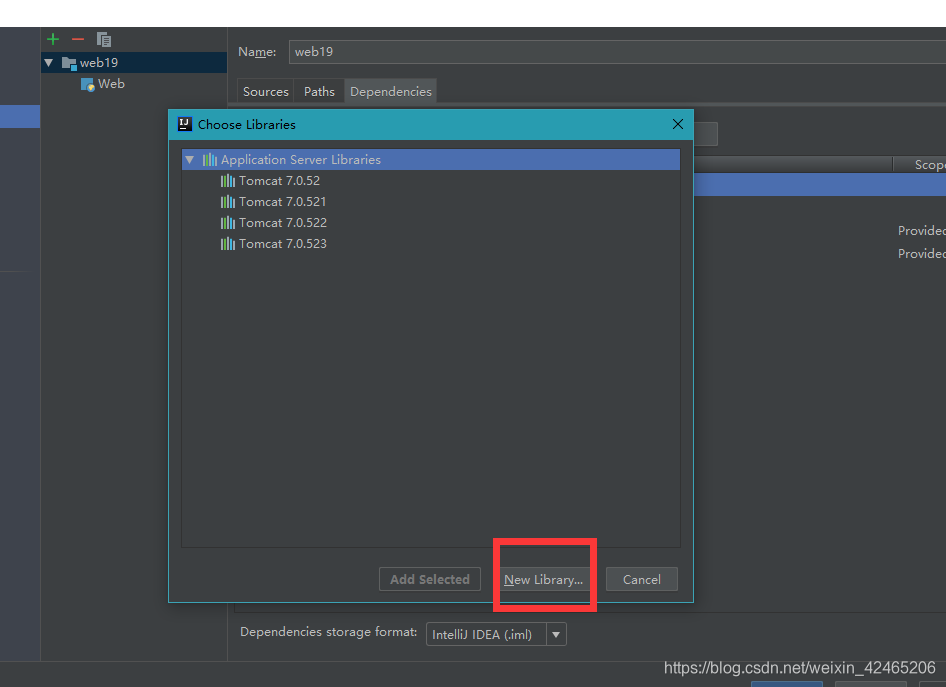Select web19 in the module tree
Viewport: 946px width, 687px height.
[134, 63]
